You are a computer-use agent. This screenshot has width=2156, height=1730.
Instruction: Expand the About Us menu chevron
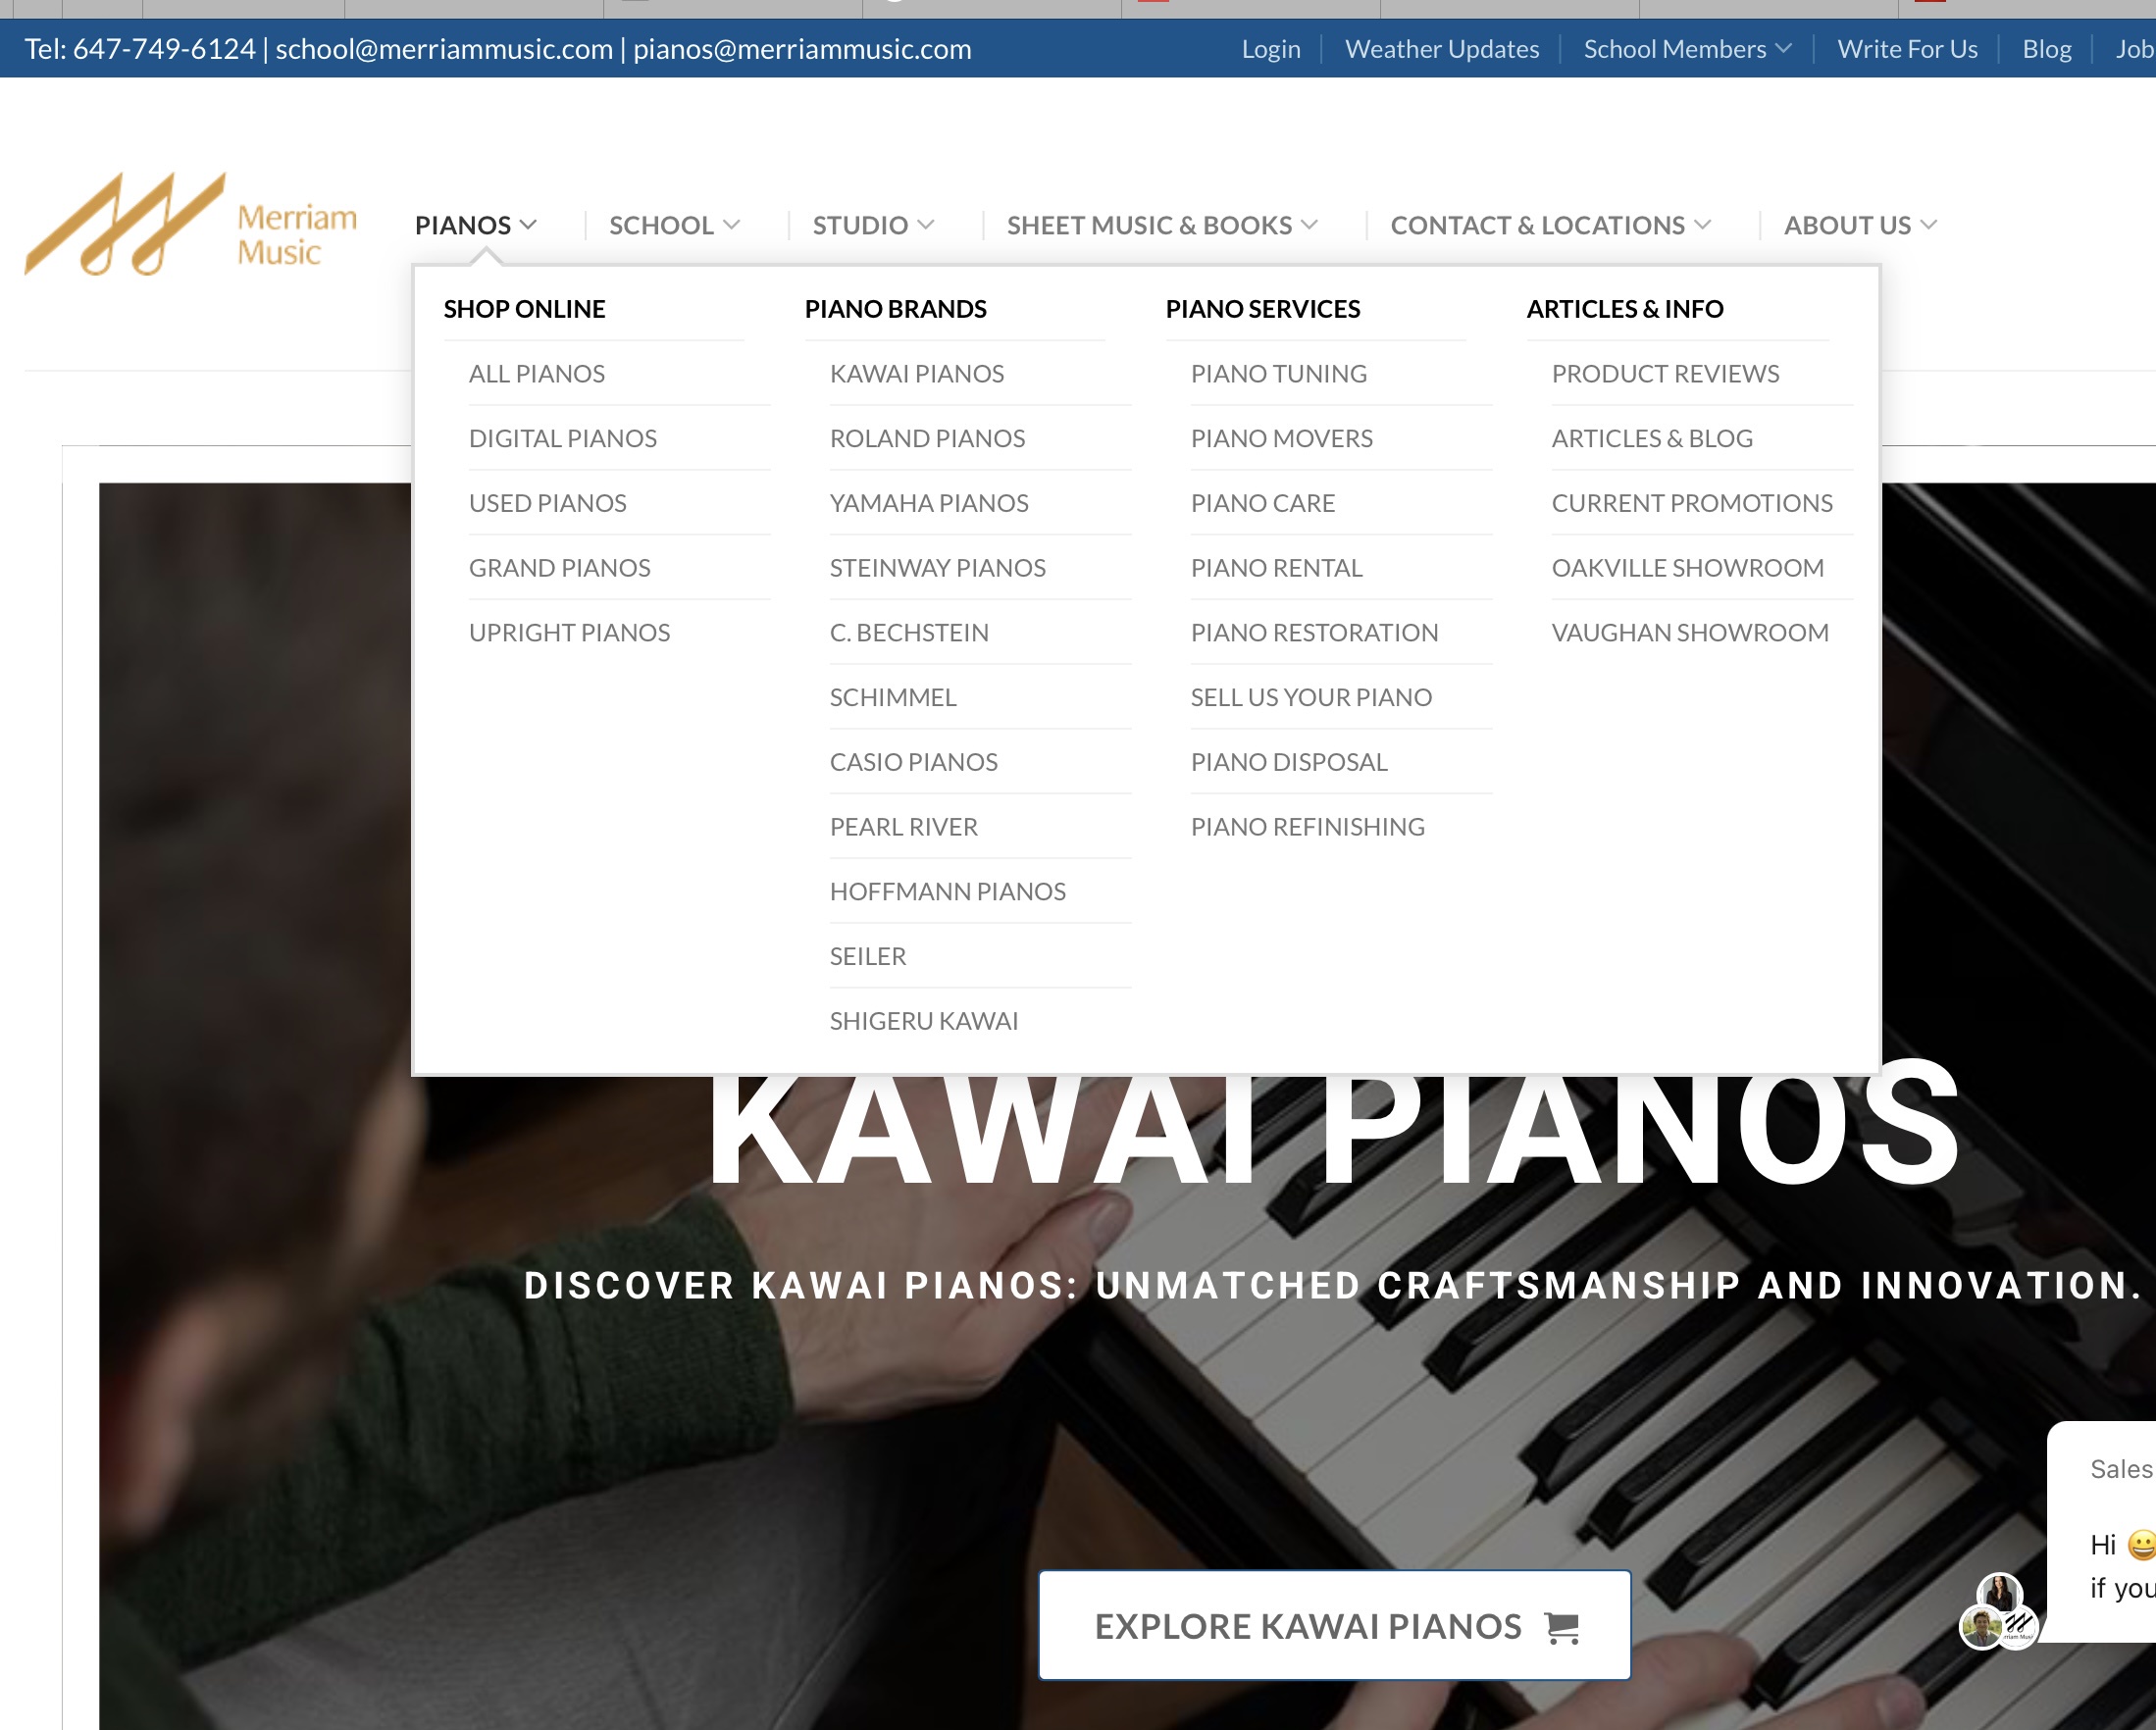pyautogui.click(x=1929, y=224)
